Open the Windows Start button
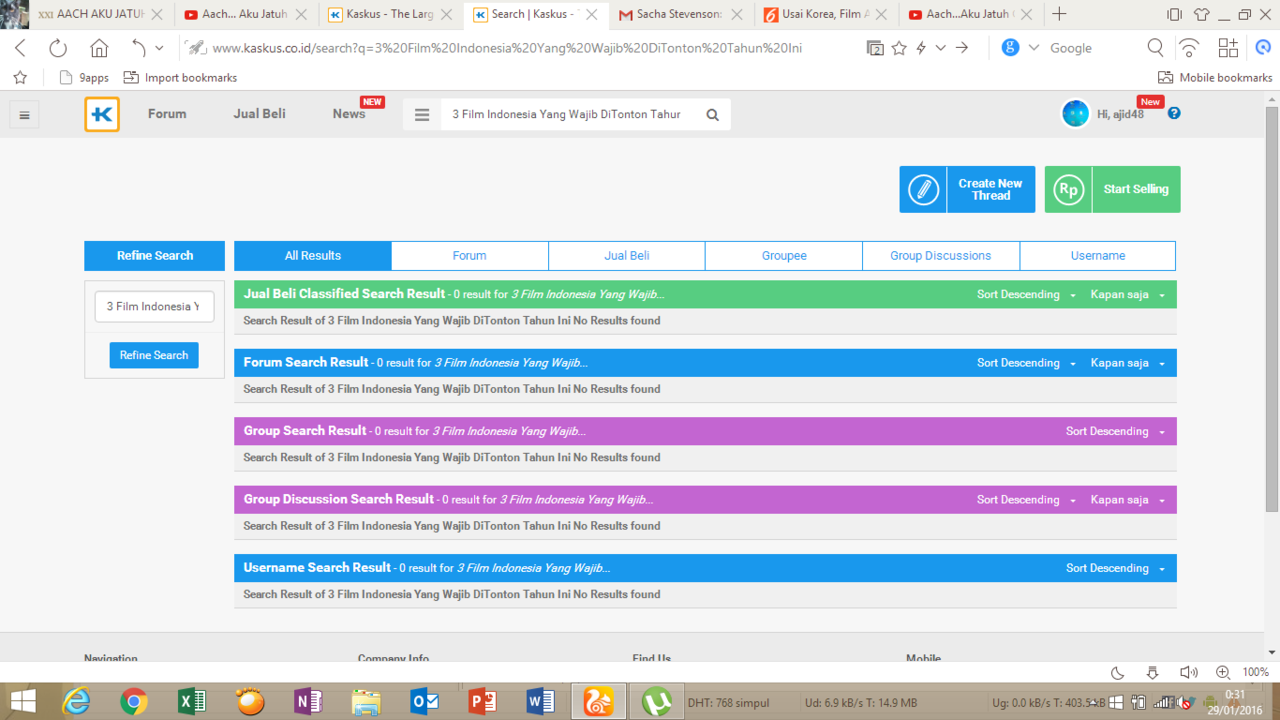1280x720 pixels. 22,702
